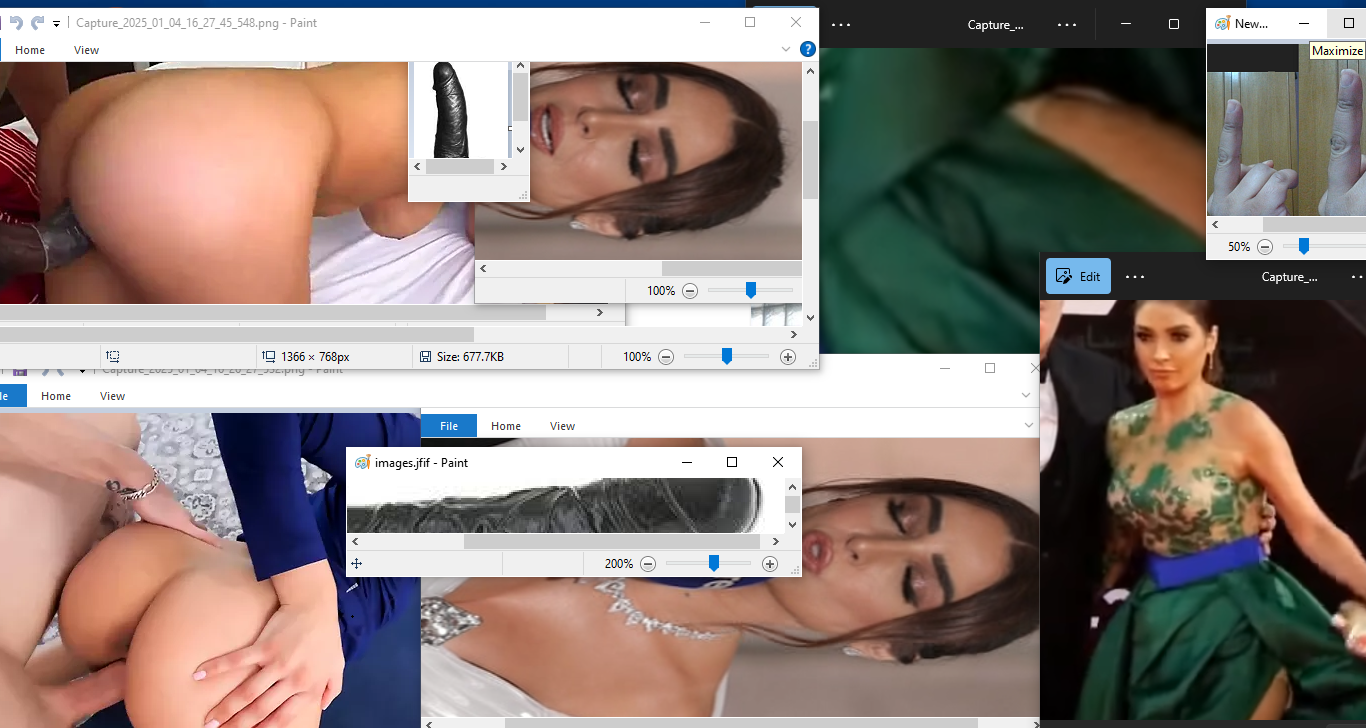
Task: Click the Undo arrow in the top Paint title bar
Action: point(15,22)
